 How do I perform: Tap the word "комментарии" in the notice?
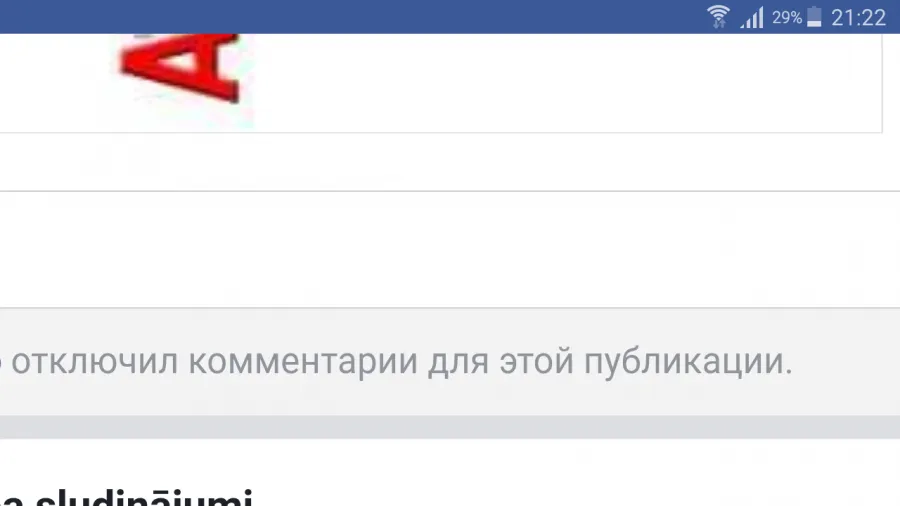pyautogui.click(x=302, y=362)
